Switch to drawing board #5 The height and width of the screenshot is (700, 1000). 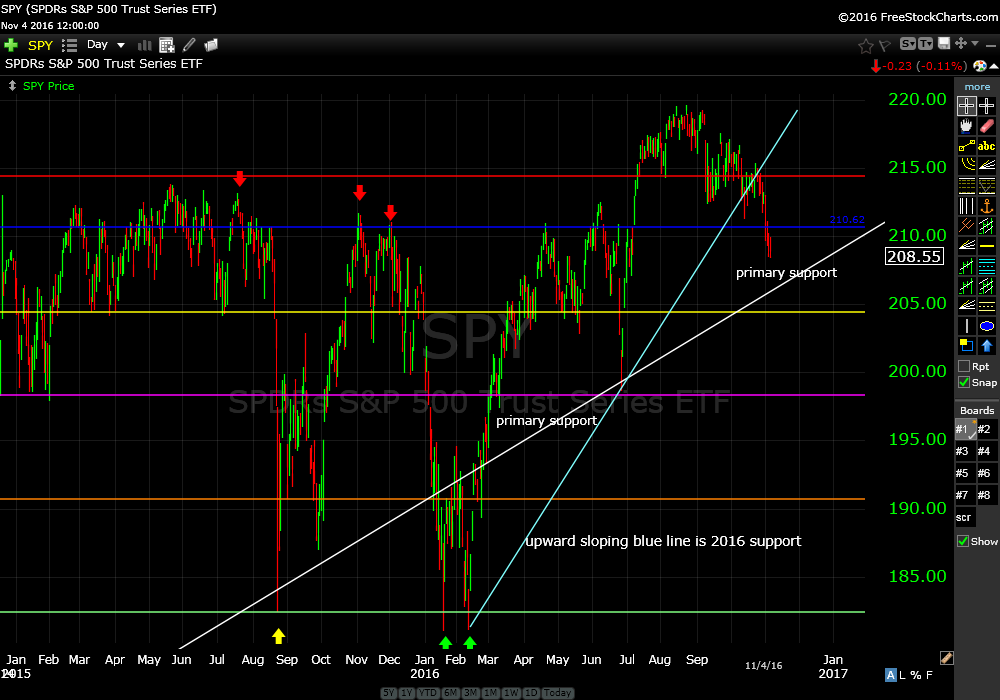(964, 473)
